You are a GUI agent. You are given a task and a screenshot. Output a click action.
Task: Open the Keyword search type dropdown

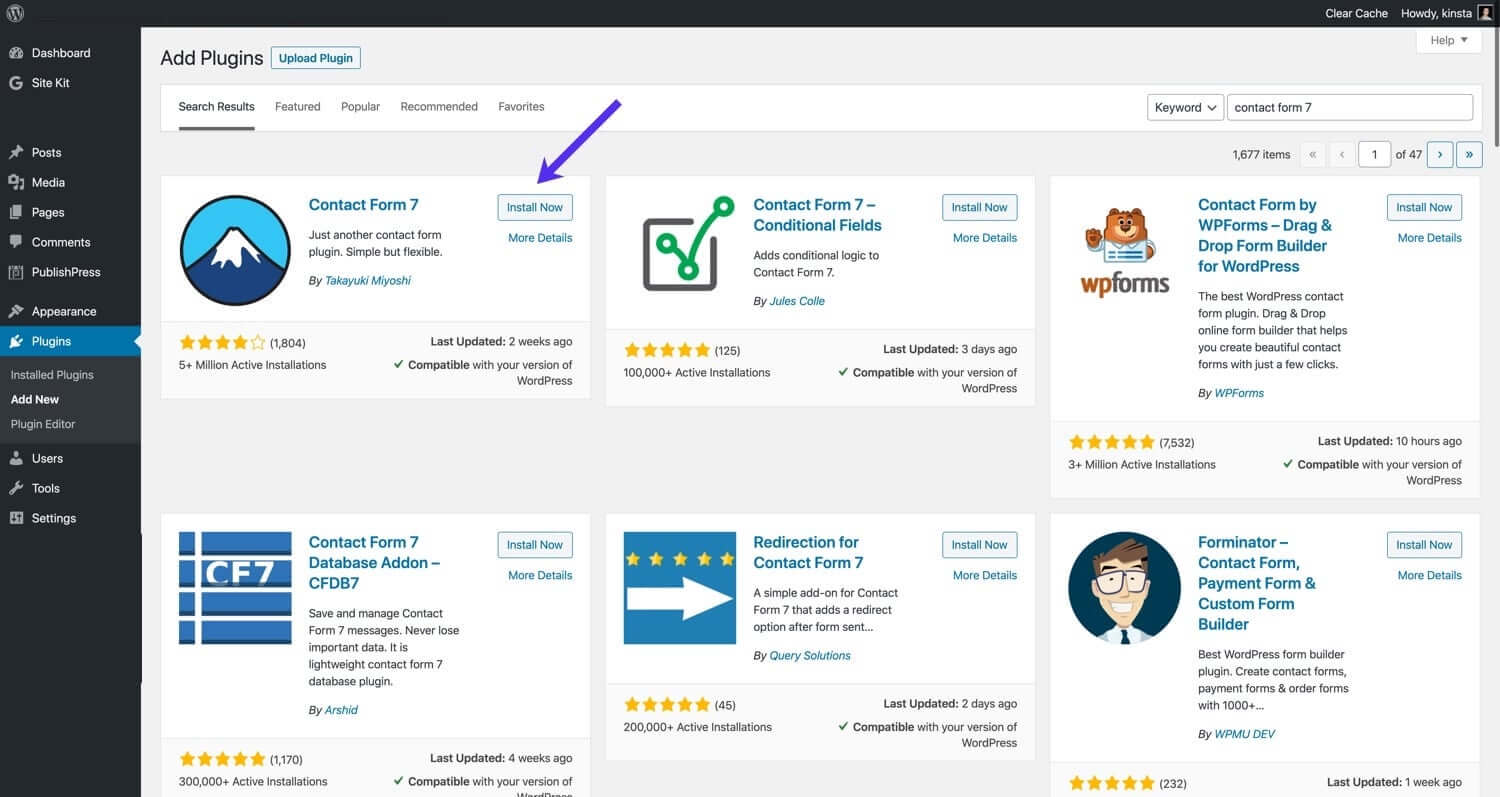(1185, 108)
